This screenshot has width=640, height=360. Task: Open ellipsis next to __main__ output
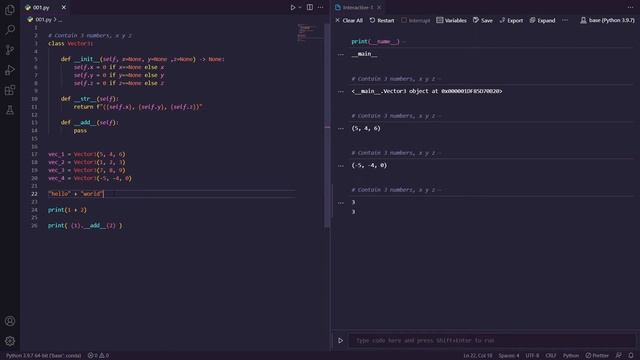pos(341,54)
